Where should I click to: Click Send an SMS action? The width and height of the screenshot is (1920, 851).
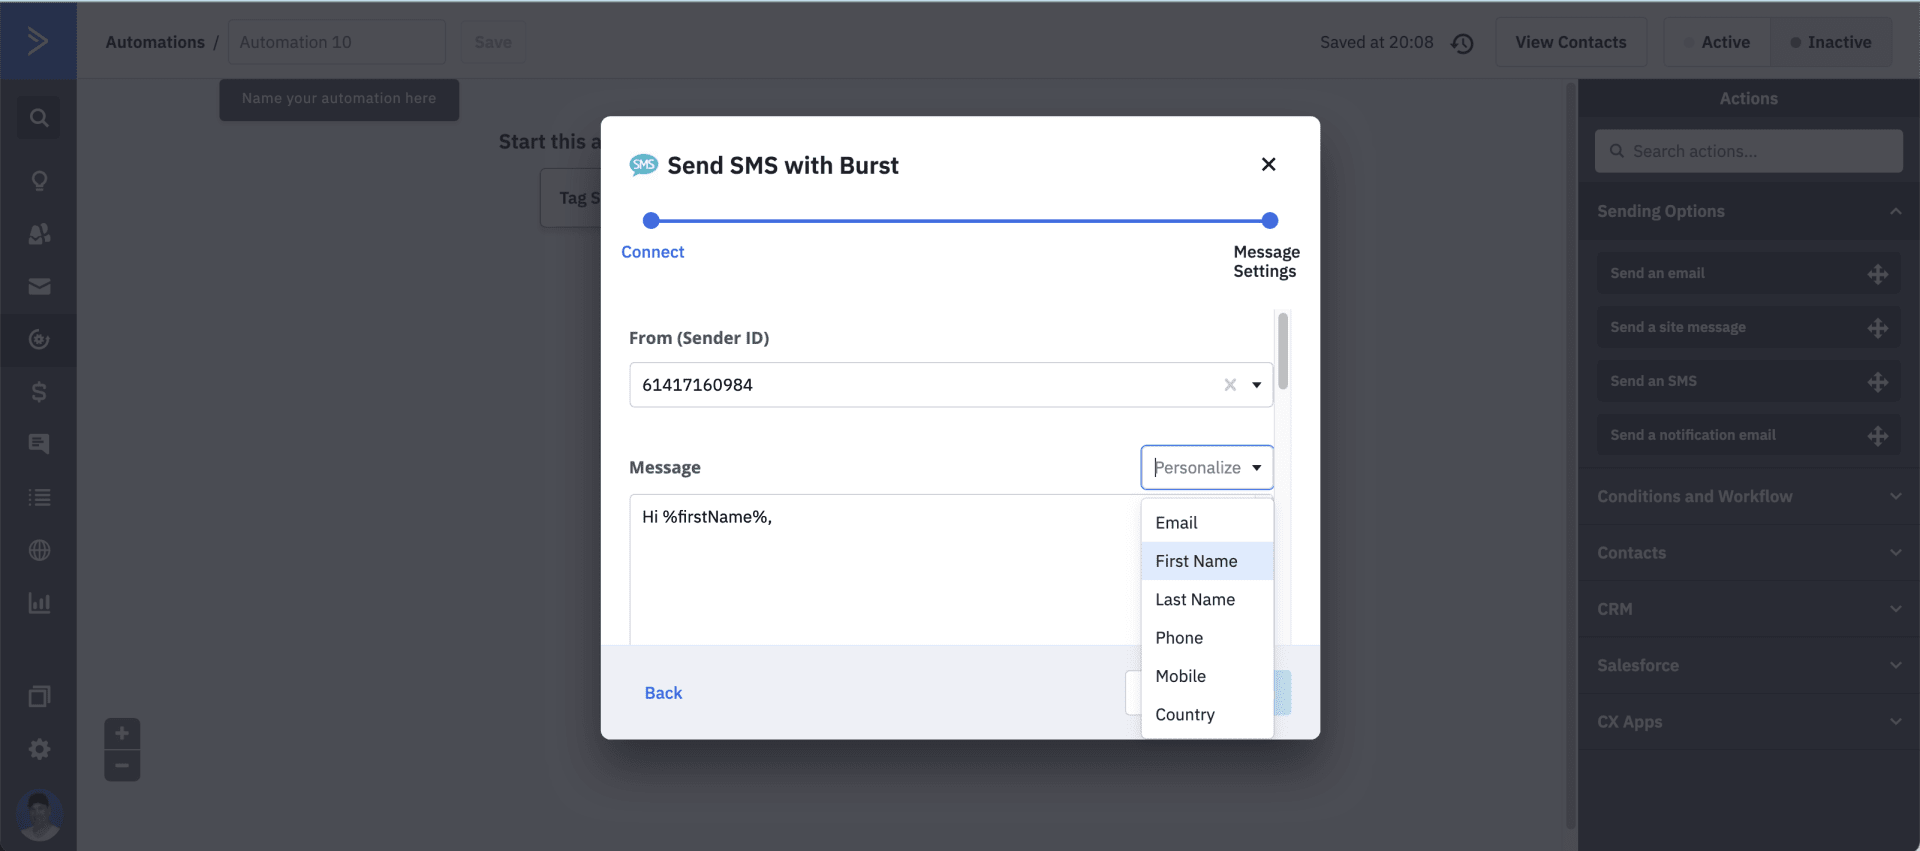pyautogui.click(x=1749, y=382)
